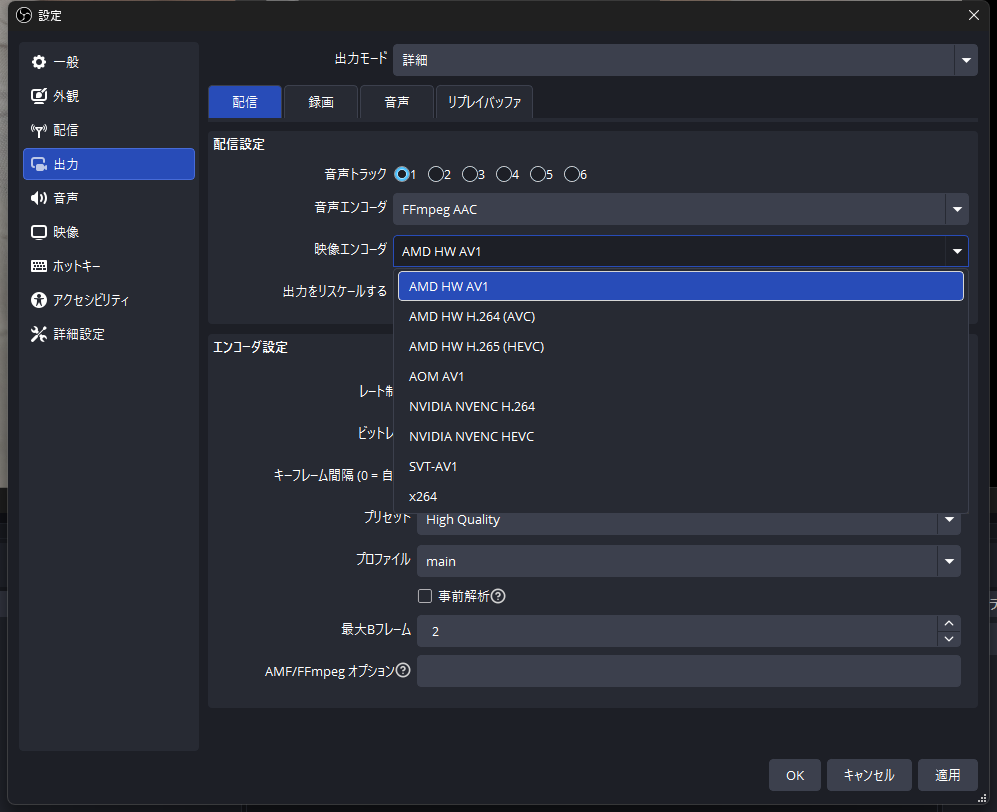Click the 一般 gear icon in sidebar
997x812 pixels.
click(39, 62)
